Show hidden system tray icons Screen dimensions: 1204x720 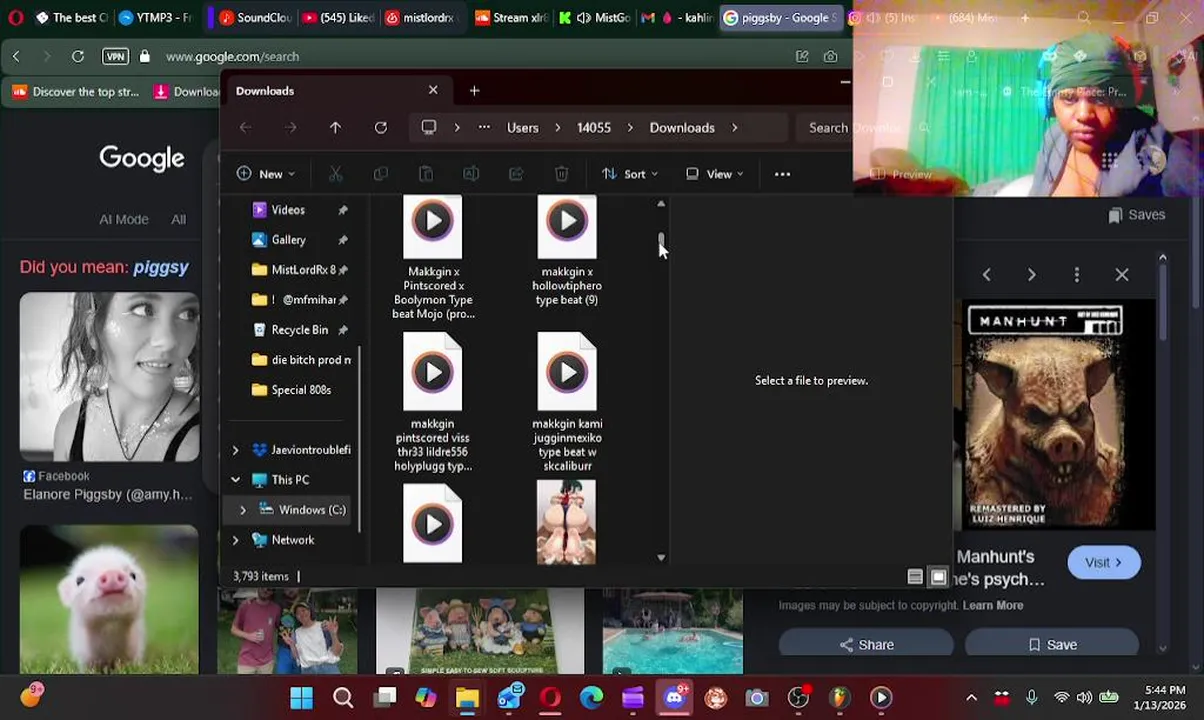971,697
